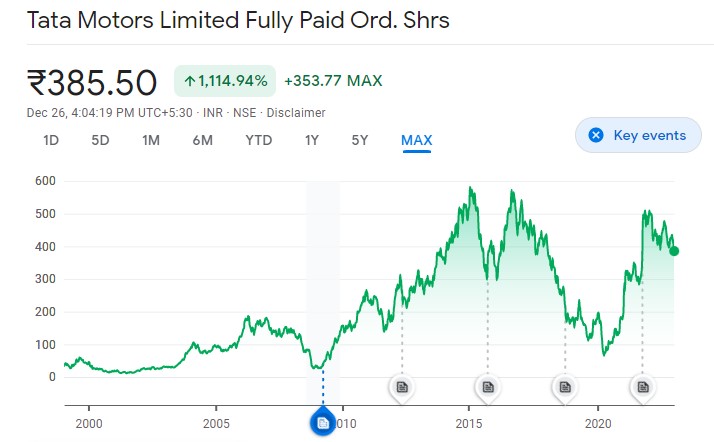Click the green 1,114.94% change badge

225,81
